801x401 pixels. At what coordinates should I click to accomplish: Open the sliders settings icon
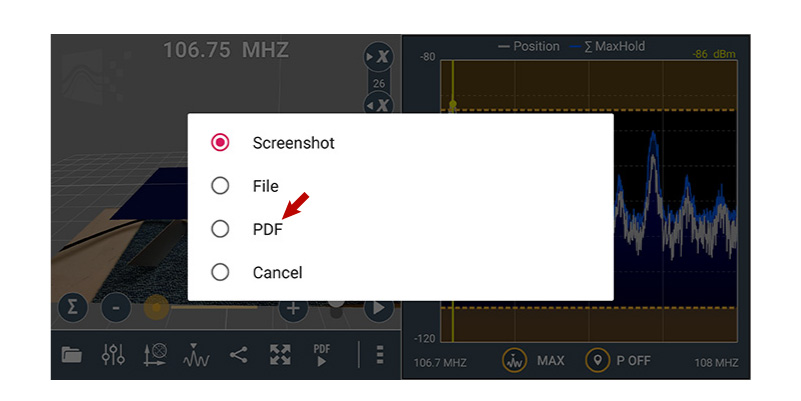point(113,354)
